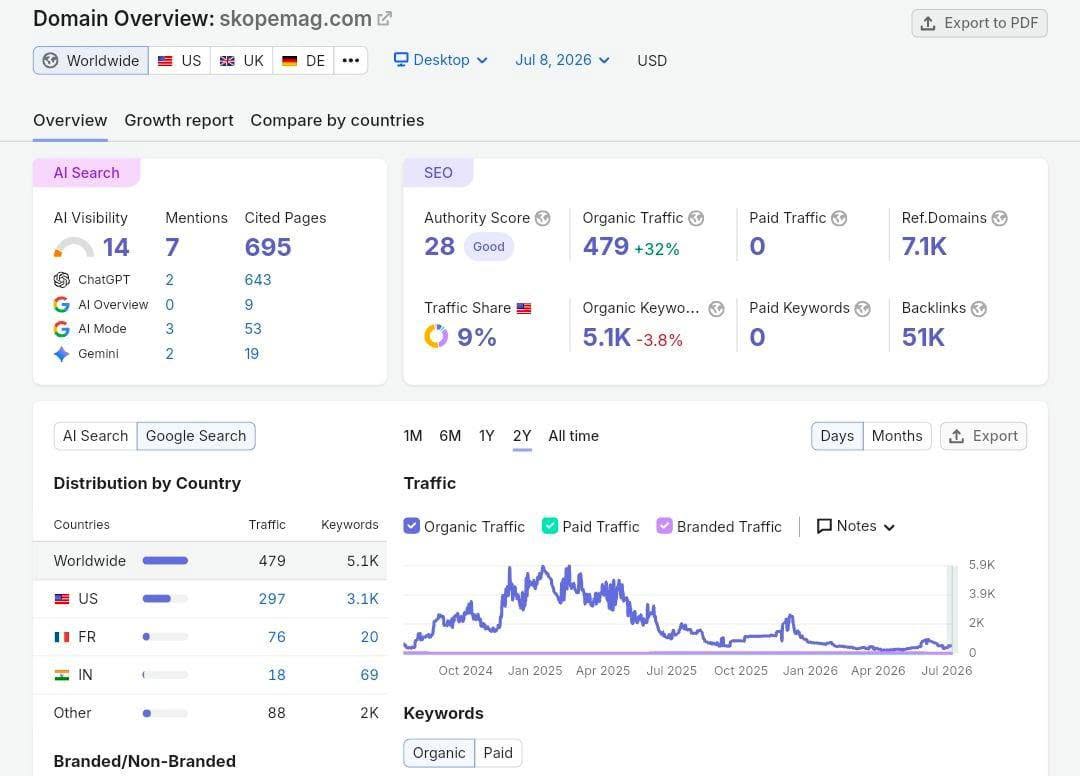The width and height of the screenshot is (1080, 776).
Task: Click the chart Export upload icon
Action: pyautogui.click(x=957, y=437)
